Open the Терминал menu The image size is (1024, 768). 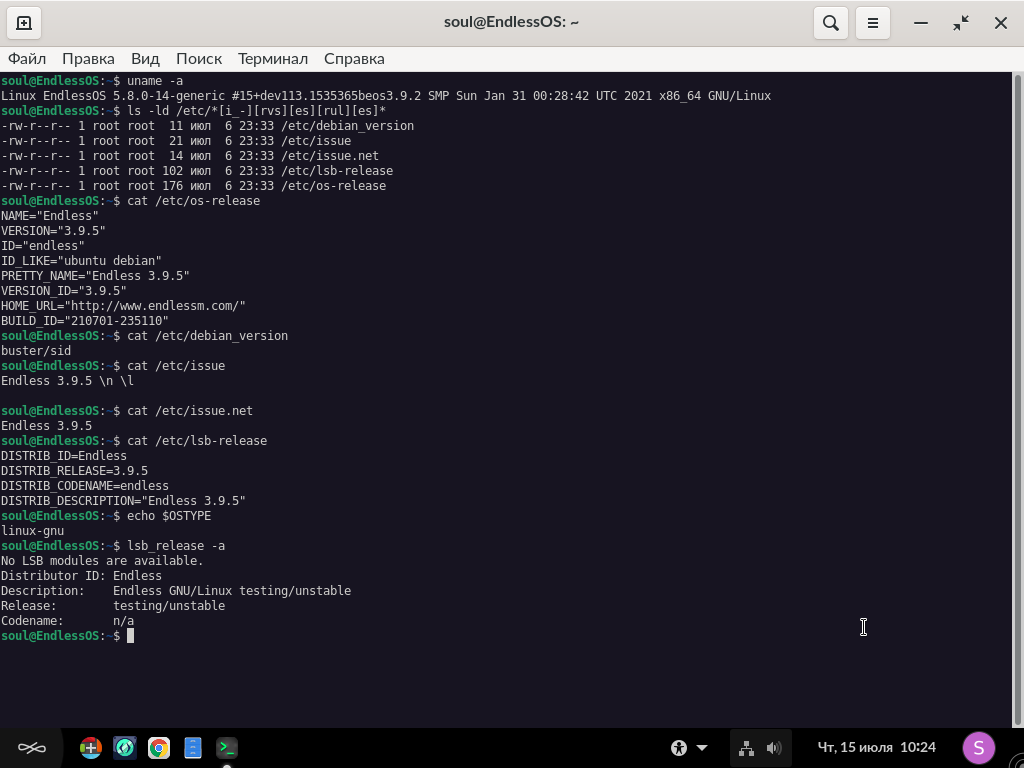coord(273,59)
